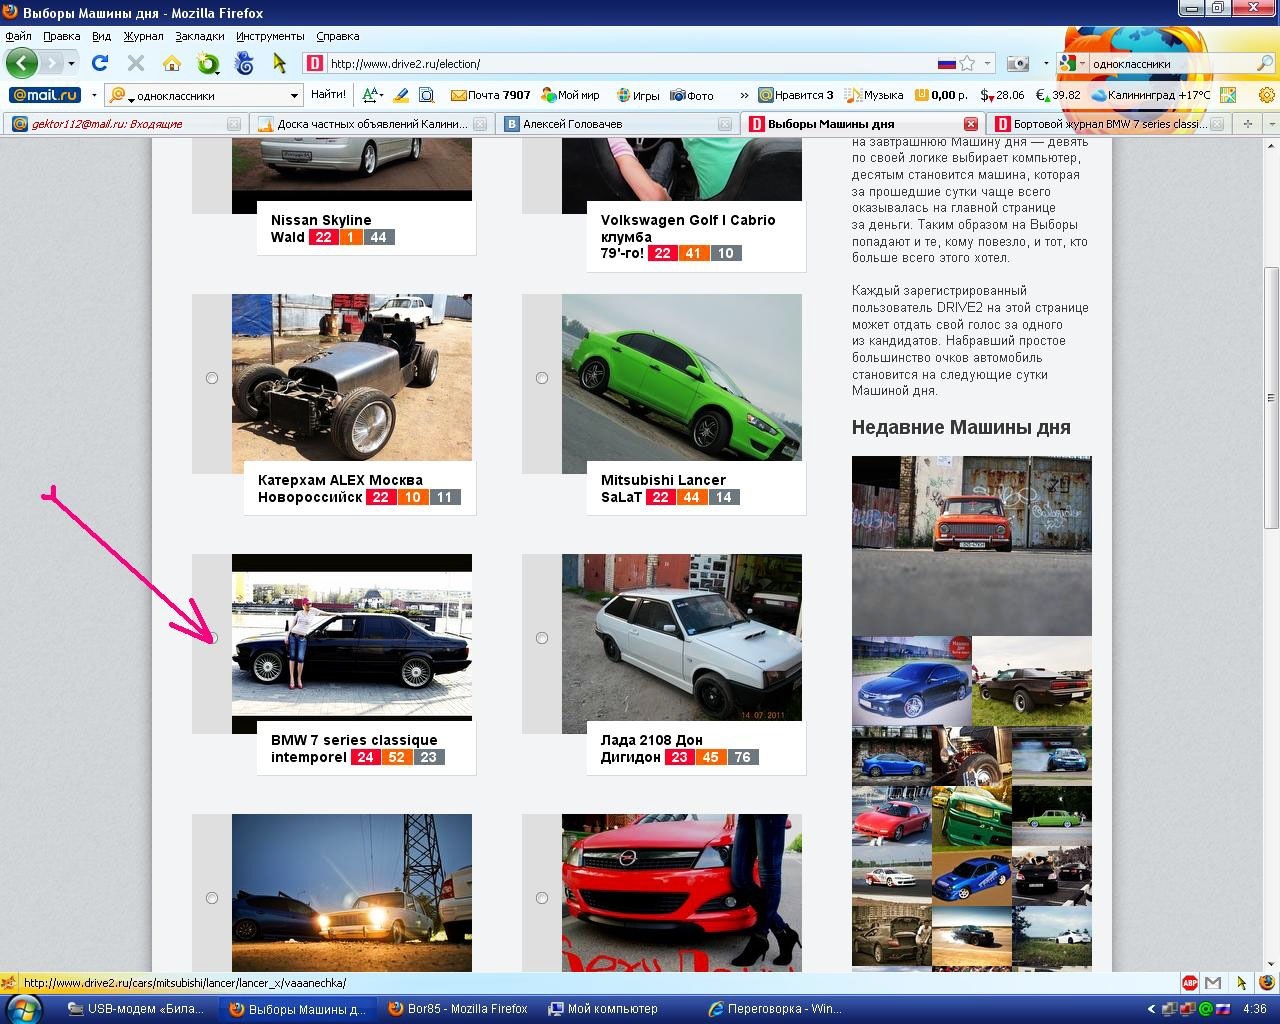Viewport: 1280px width, 1024px height.
Task: Click the text size A icon on Mail.ru toolbar
Action: pyautogui.click(x=370, y=95)
